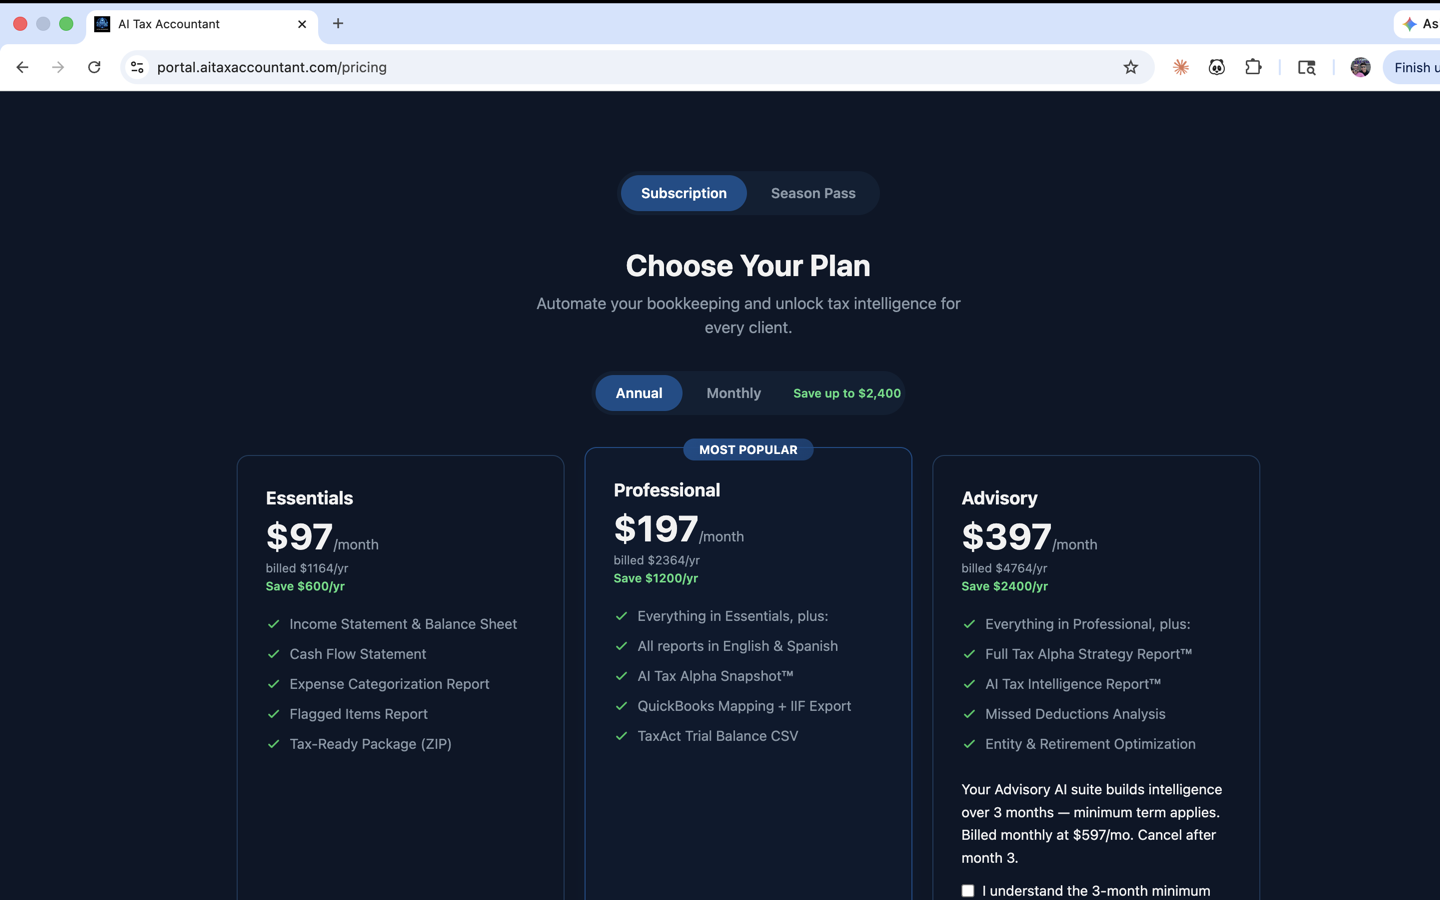
Task: Open a new browser tab
Action: click(338, 23)
